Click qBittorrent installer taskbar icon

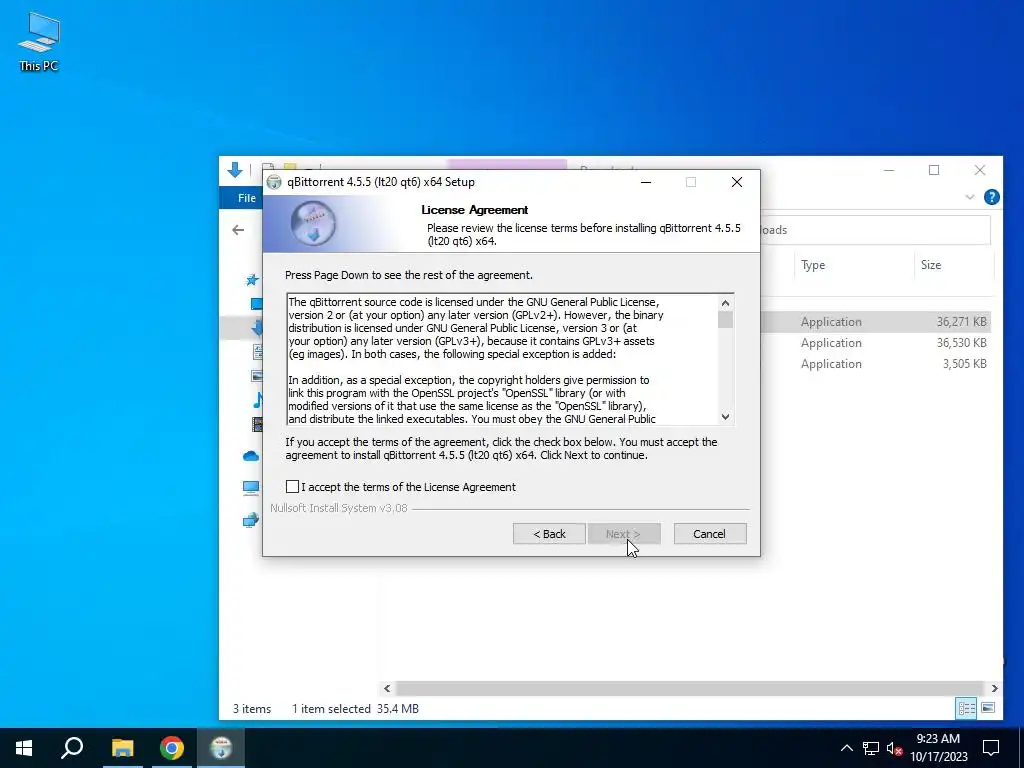[221, 748]
